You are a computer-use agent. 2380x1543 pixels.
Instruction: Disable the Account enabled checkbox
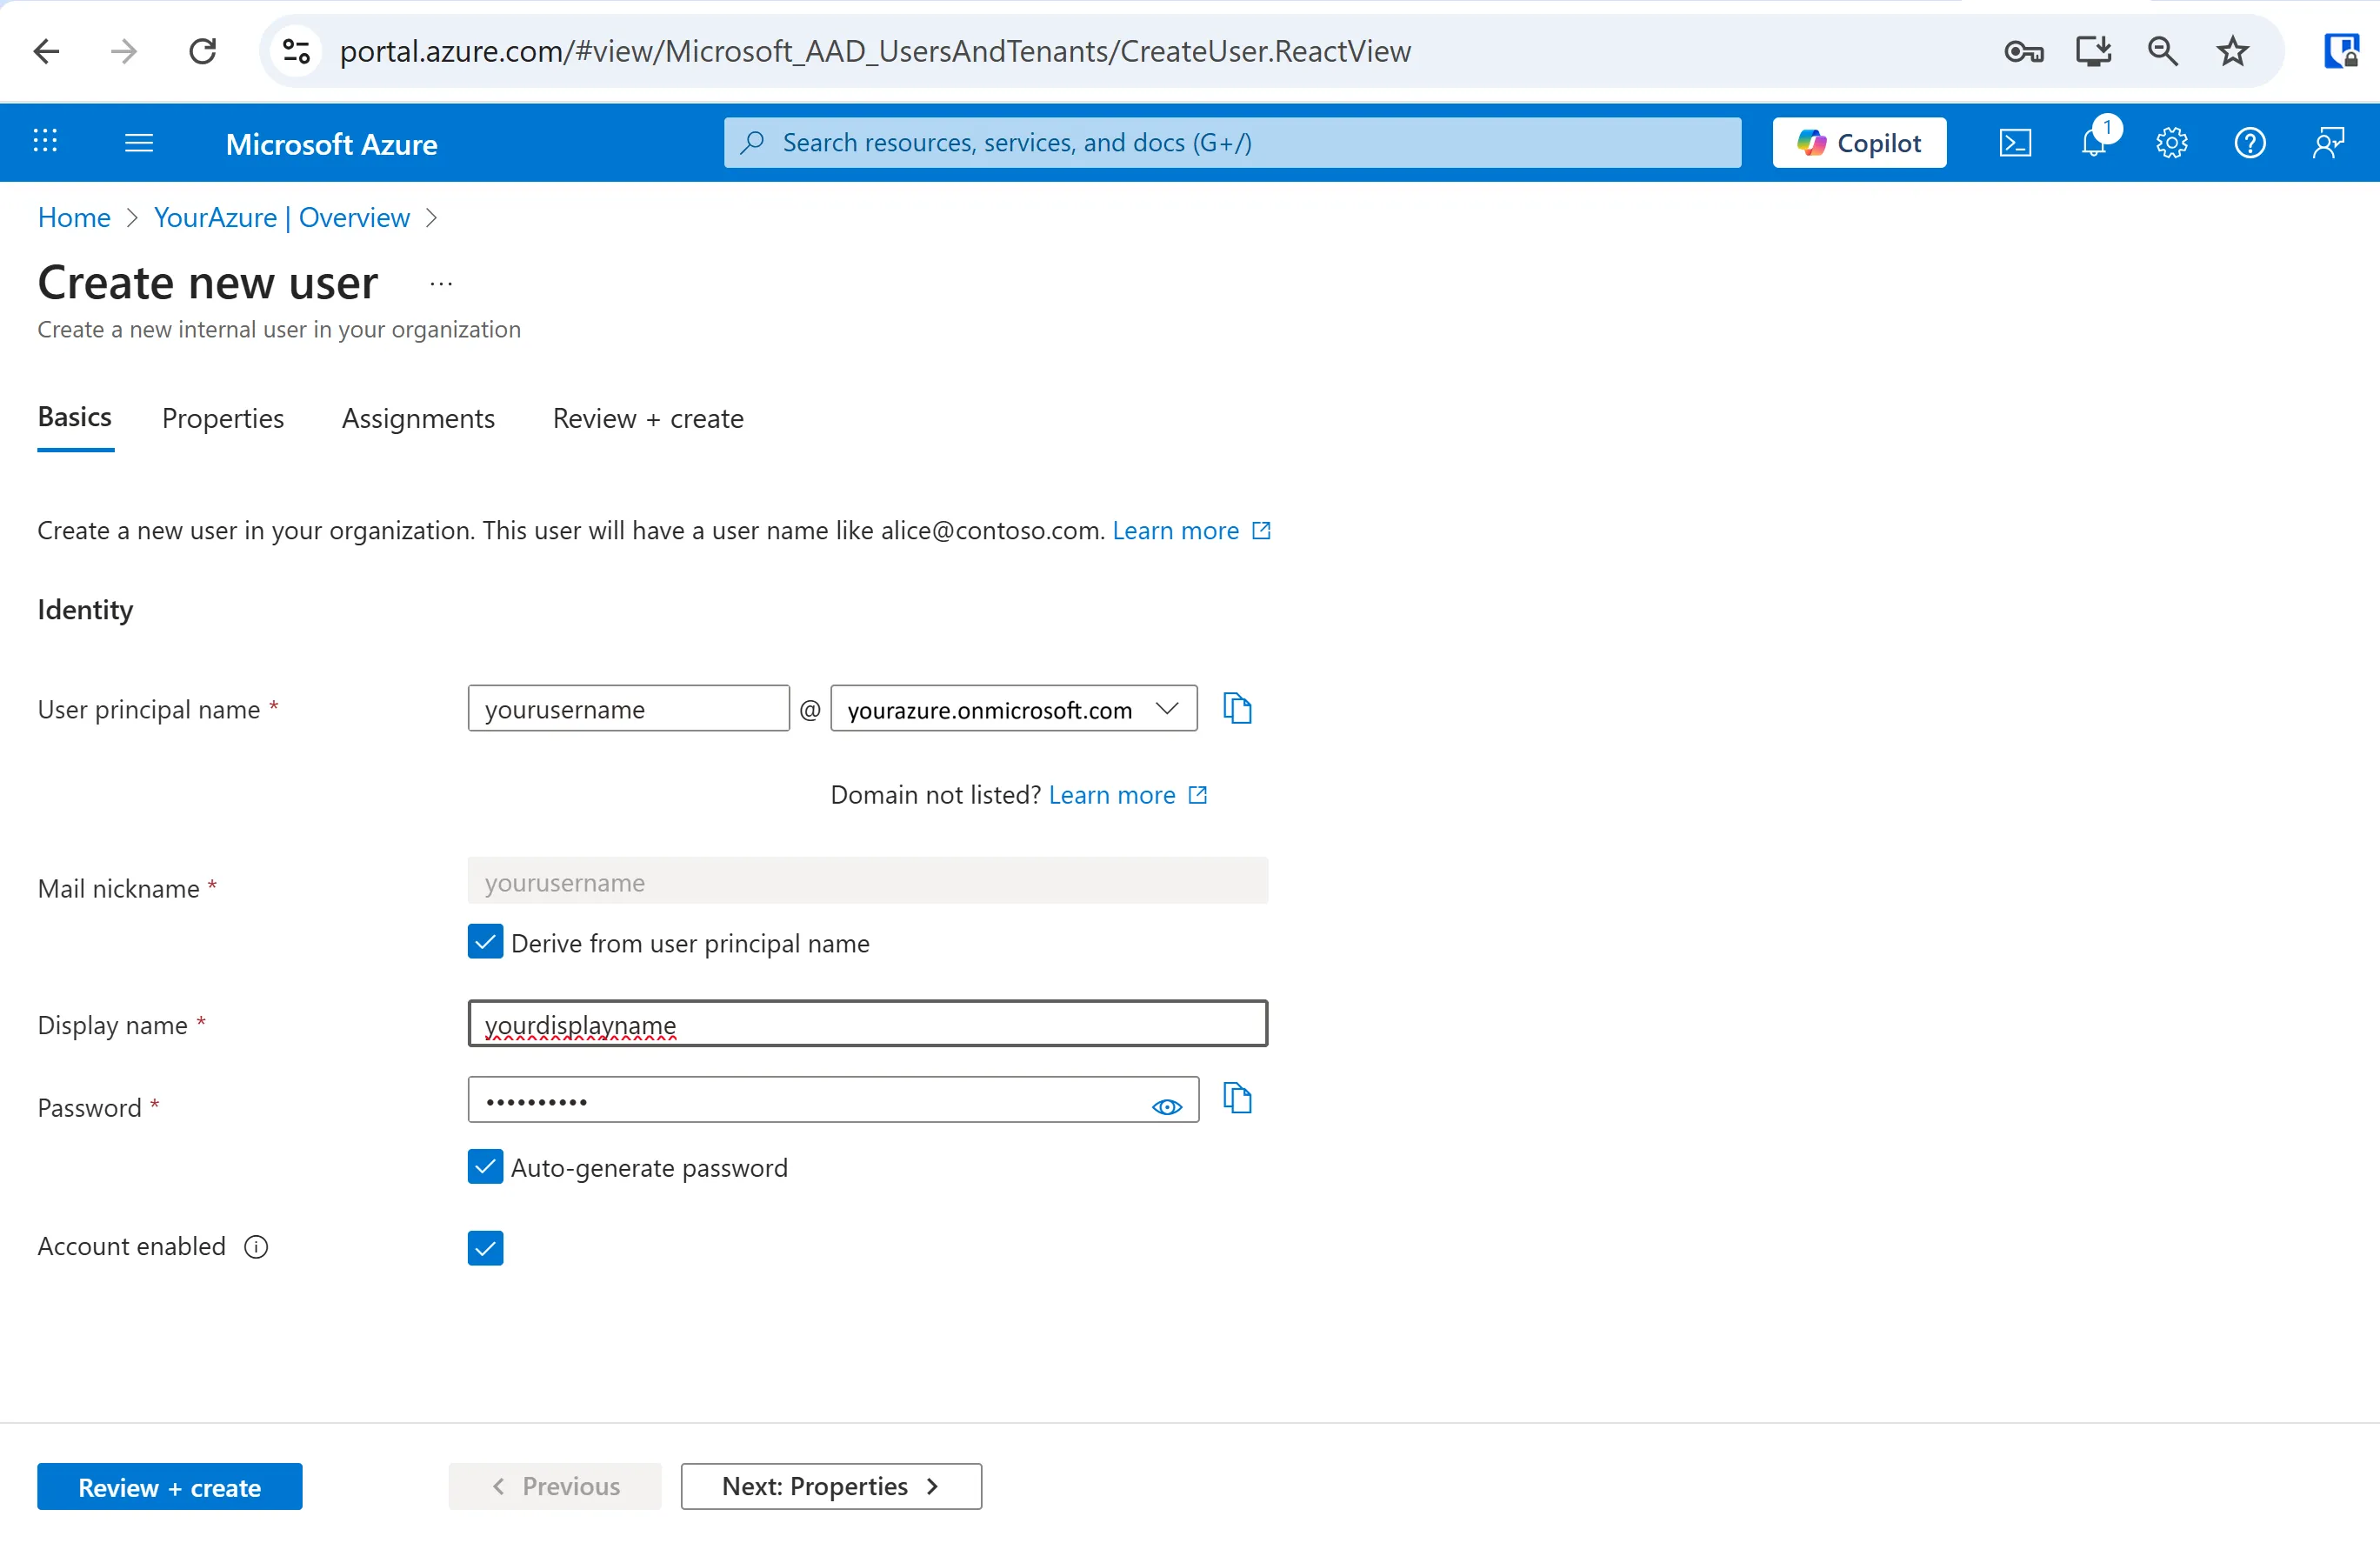[x=485, y=1247]
